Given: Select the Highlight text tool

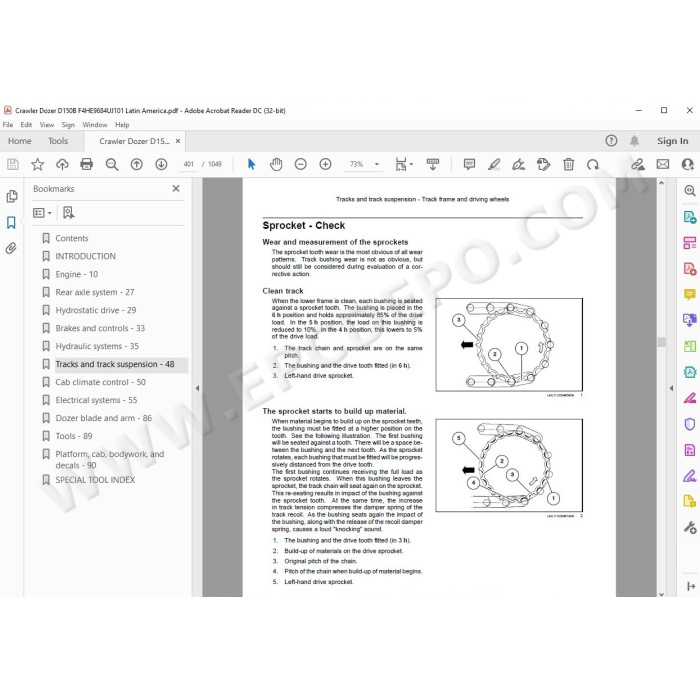Looking at the screenshot, I should click(494, 165).
